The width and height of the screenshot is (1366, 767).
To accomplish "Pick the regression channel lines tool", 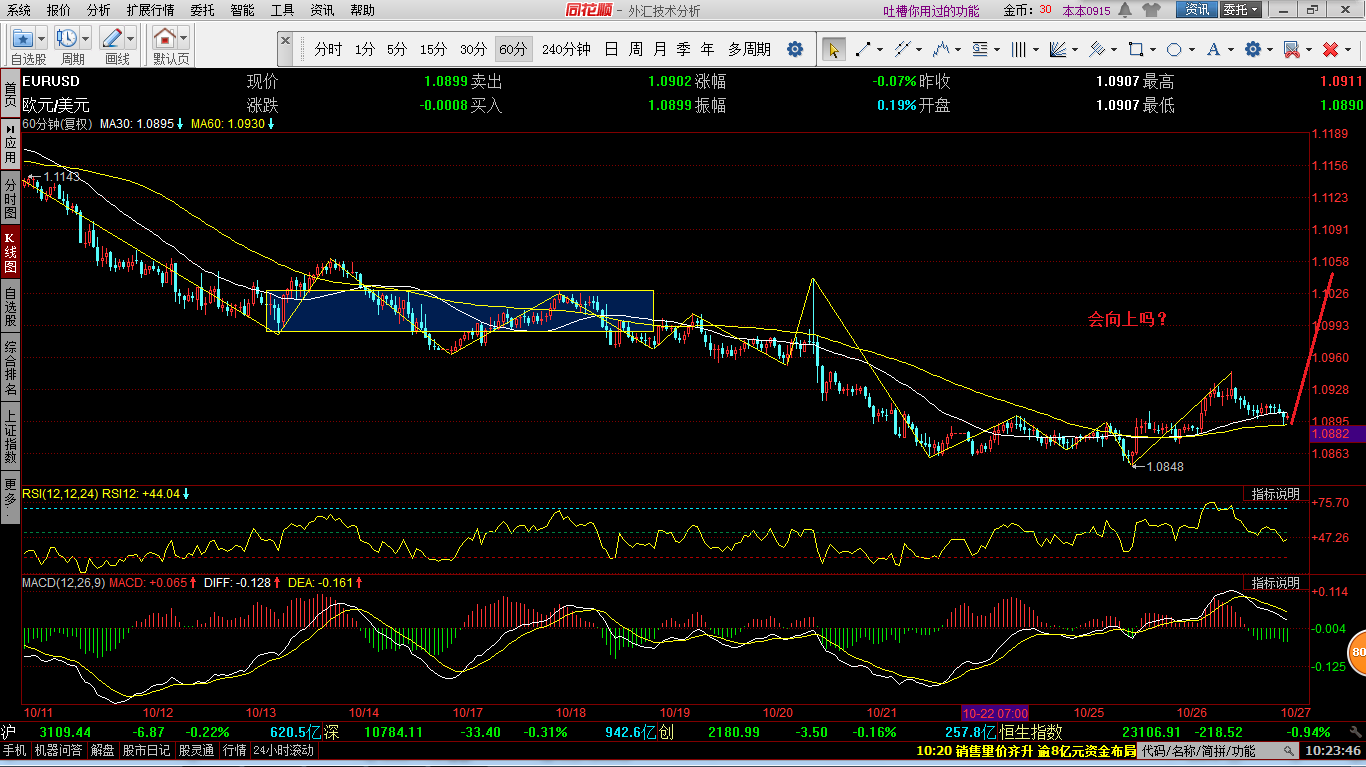I will pyautogui.click(x=1096, y=49).
